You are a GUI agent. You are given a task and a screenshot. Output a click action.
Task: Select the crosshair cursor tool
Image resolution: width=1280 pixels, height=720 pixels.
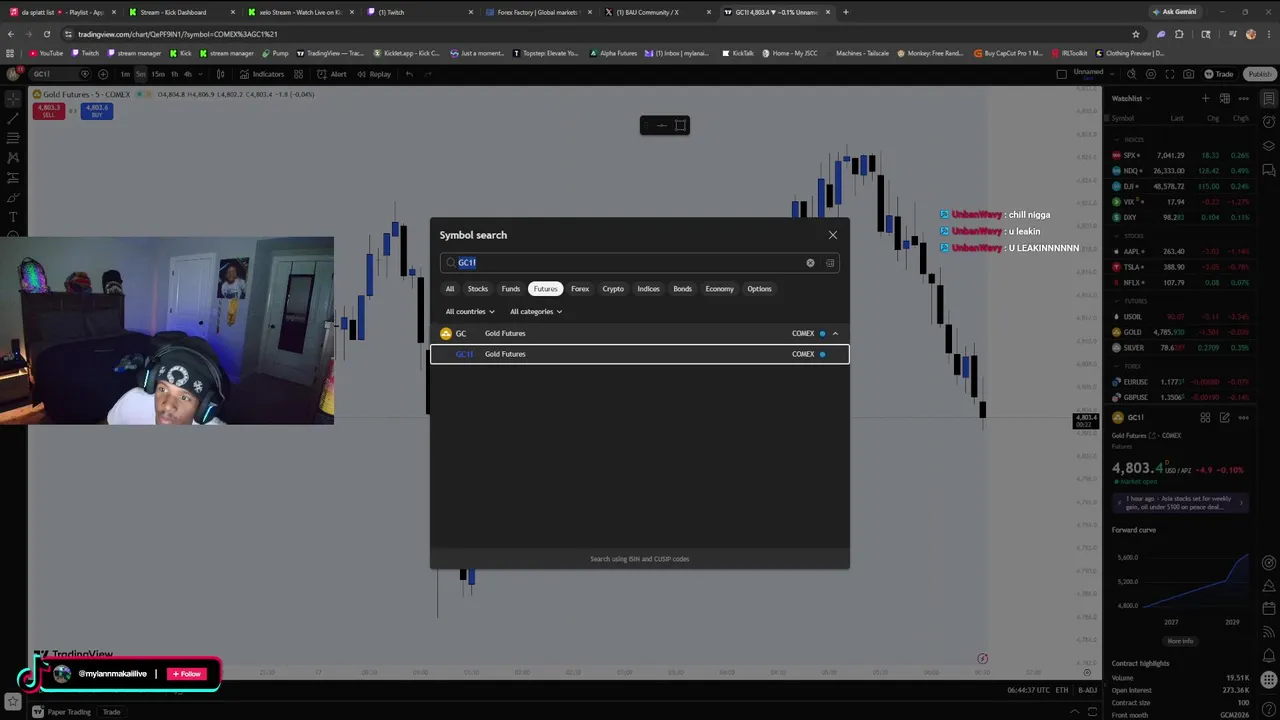[x=13, y=99]
